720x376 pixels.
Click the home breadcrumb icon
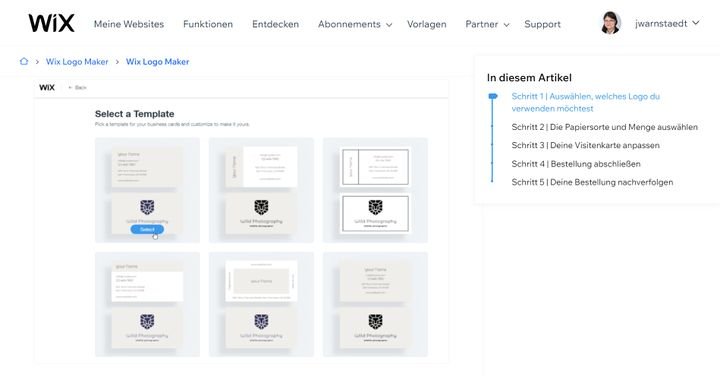(x=24, y=61)
